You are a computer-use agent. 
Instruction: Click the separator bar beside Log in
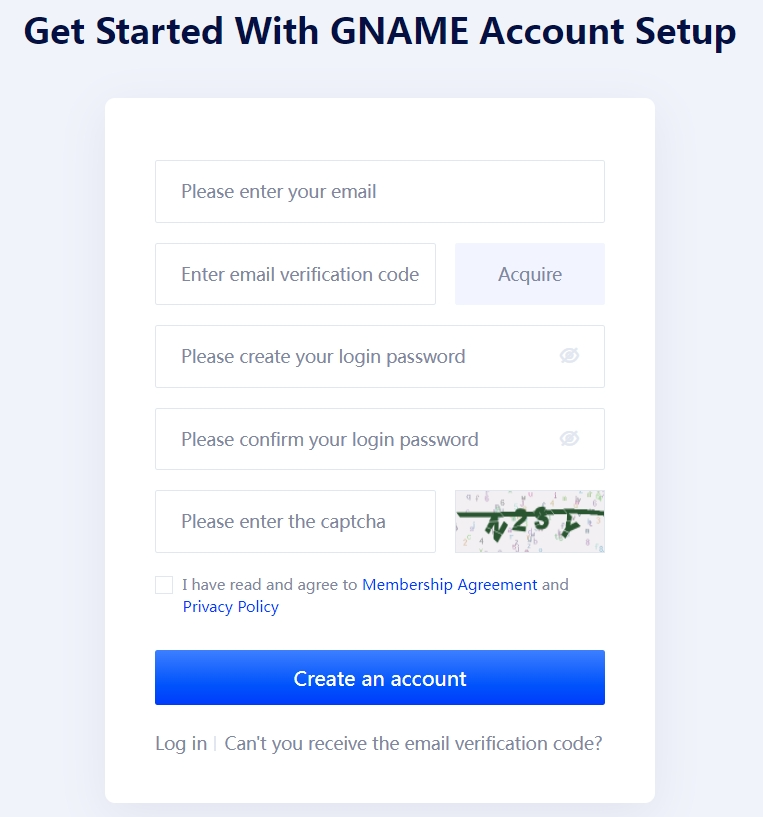pyautogui.click(x=215, y=744)
